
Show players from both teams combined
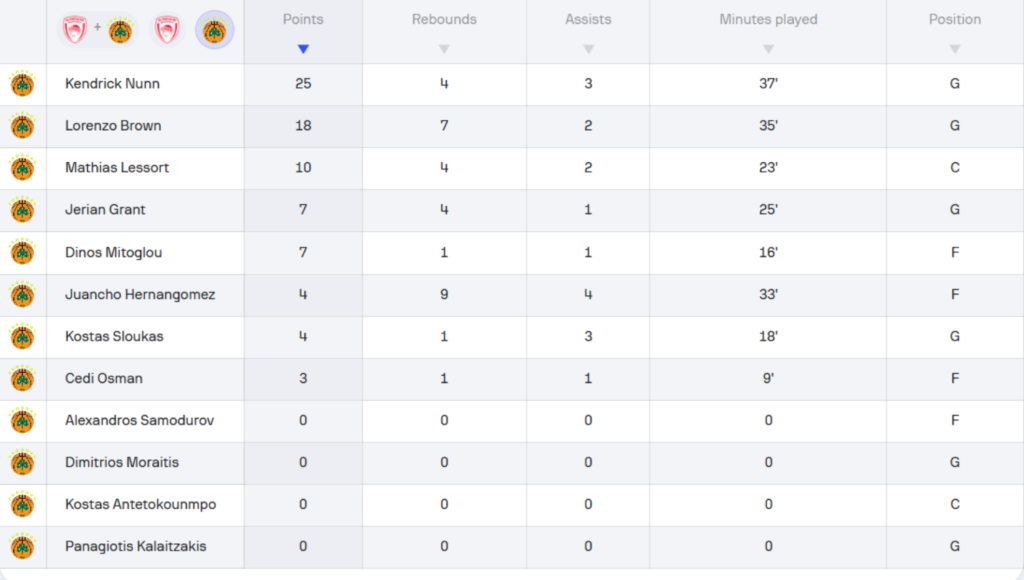click(98, 31)
